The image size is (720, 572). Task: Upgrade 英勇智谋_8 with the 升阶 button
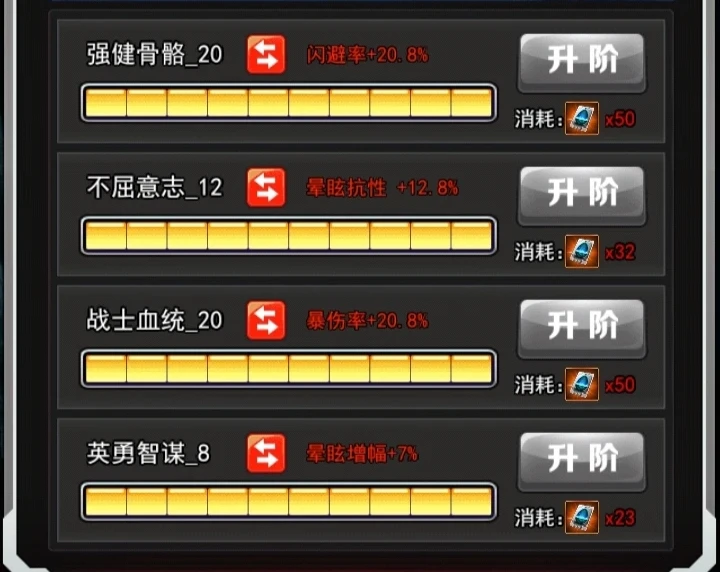click(x=582, y=460)
